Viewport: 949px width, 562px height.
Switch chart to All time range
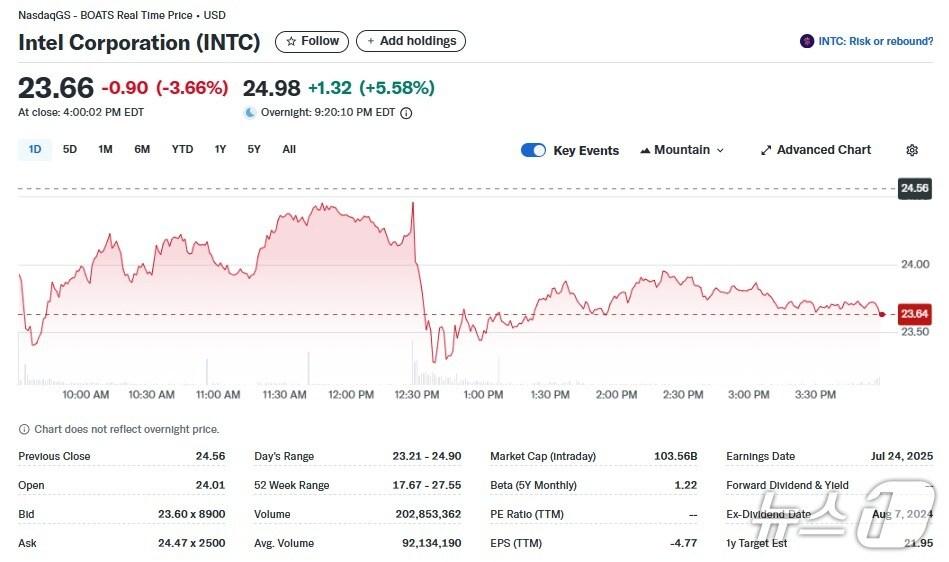(x=289, y=149)
